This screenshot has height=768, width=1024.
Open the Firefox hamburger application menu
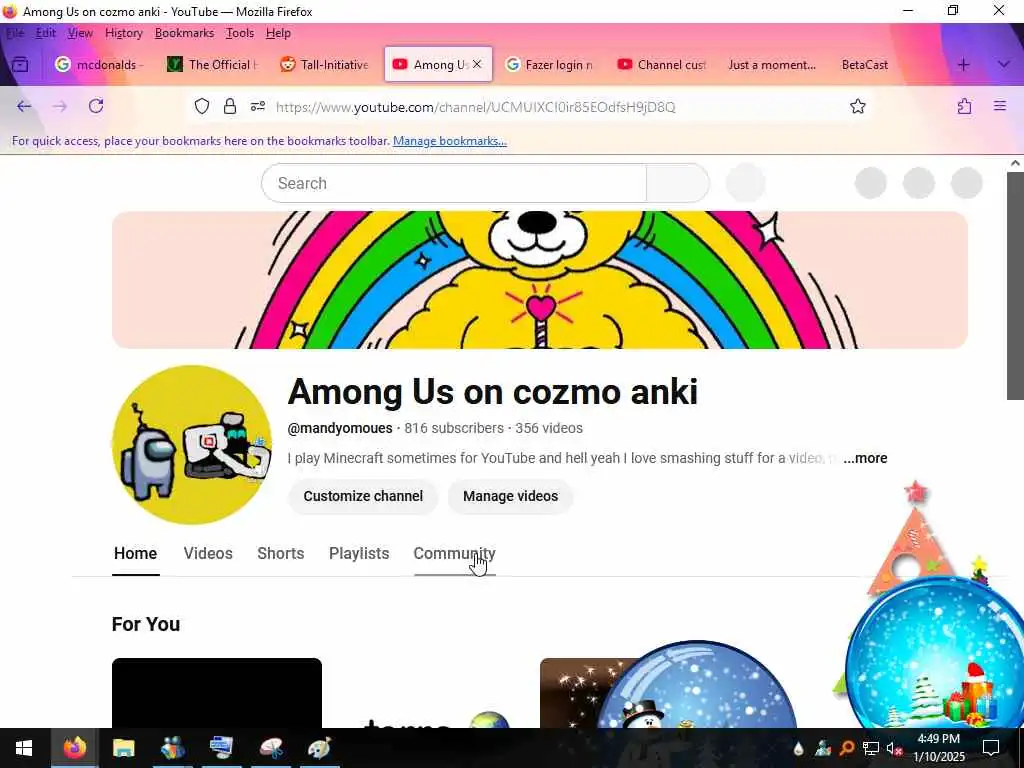point(1000,106)
